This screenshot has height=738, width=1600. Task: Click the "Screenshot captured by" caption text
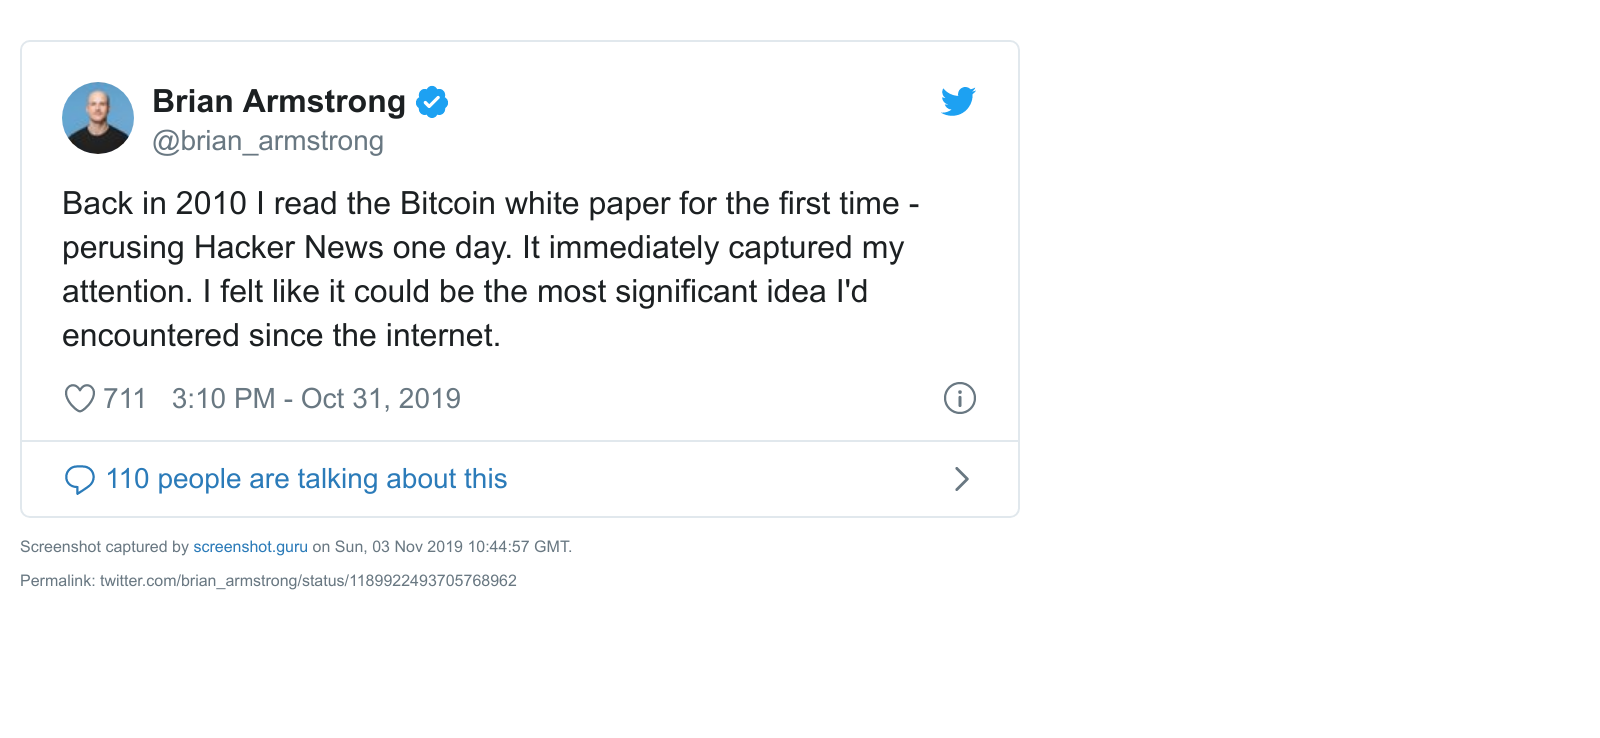[x=104, y=547]
